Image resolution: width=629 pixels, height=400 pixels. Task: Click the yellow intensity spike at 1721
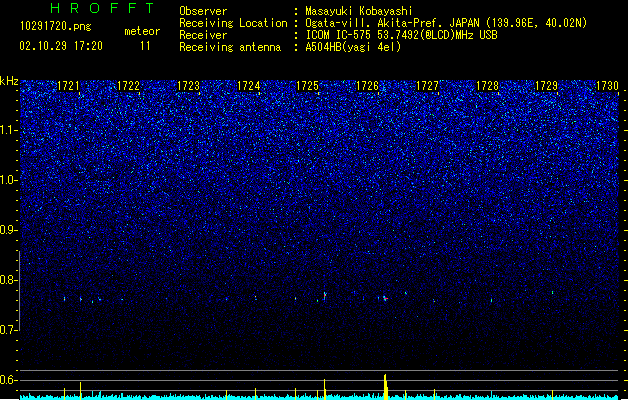coord(81,391)
